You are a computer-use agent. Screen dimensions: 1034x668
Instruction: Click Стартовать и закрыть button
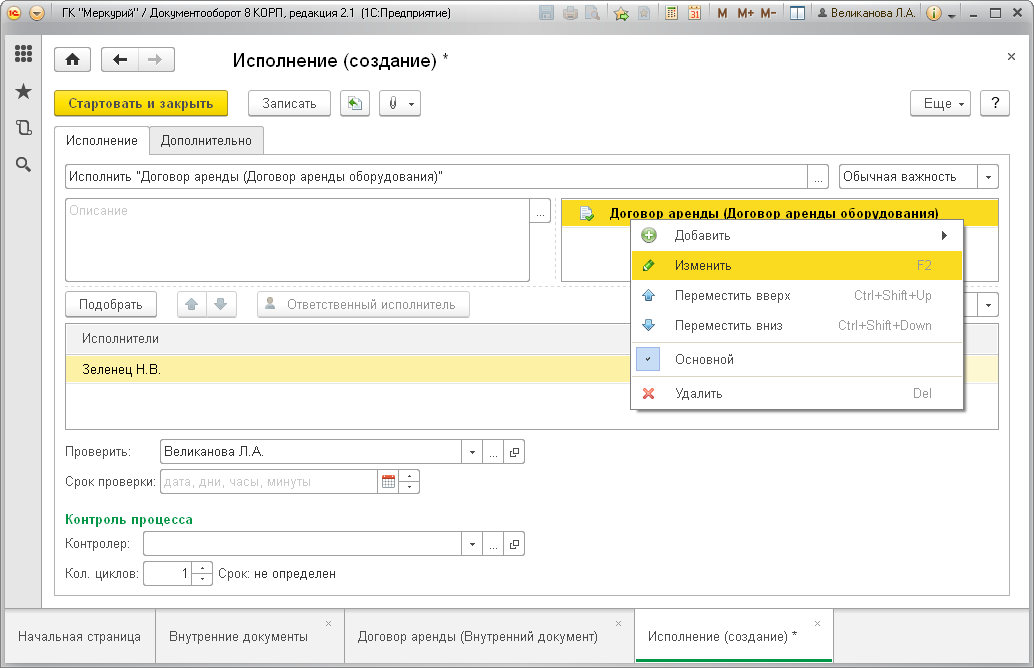tap(140, 104)
